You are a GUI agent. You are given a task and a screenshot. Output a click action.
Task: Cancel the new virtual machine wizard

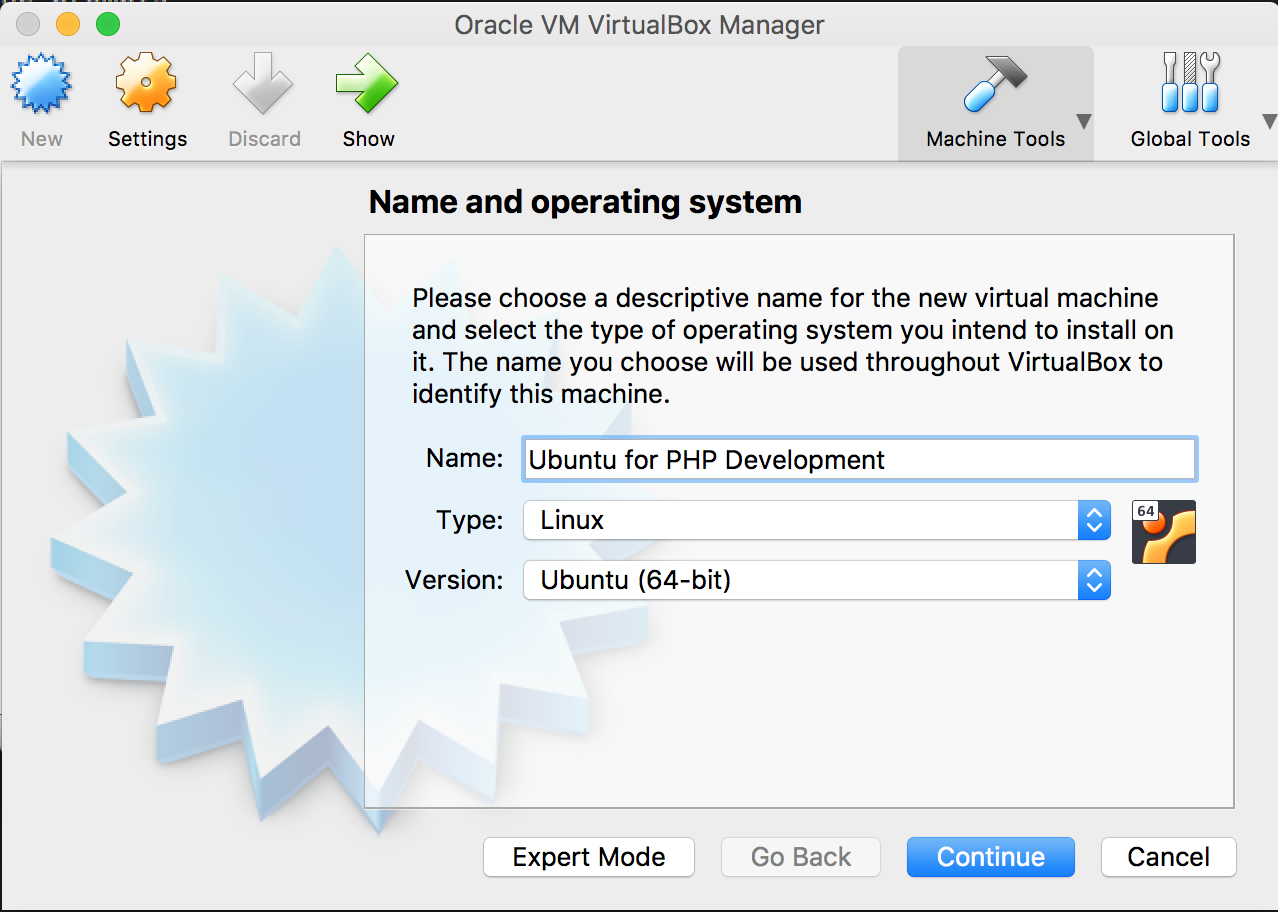[1168, 857]
